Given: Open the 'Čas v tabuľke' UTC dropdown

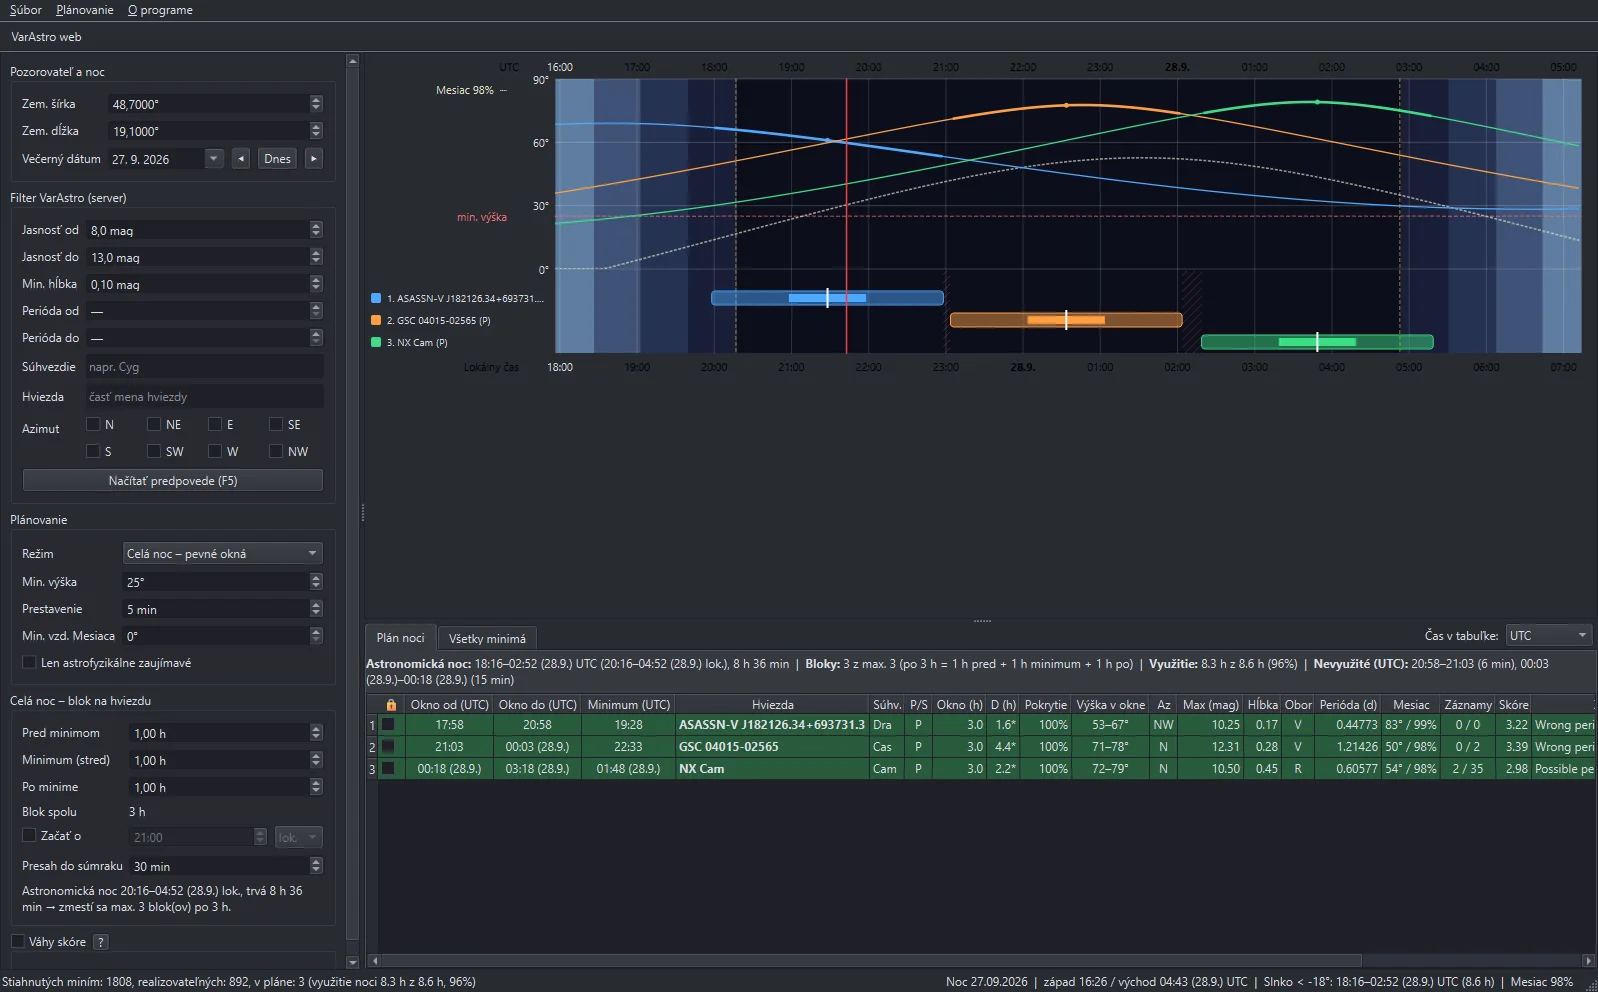Looking at the screenshot, I should 1549,635.
